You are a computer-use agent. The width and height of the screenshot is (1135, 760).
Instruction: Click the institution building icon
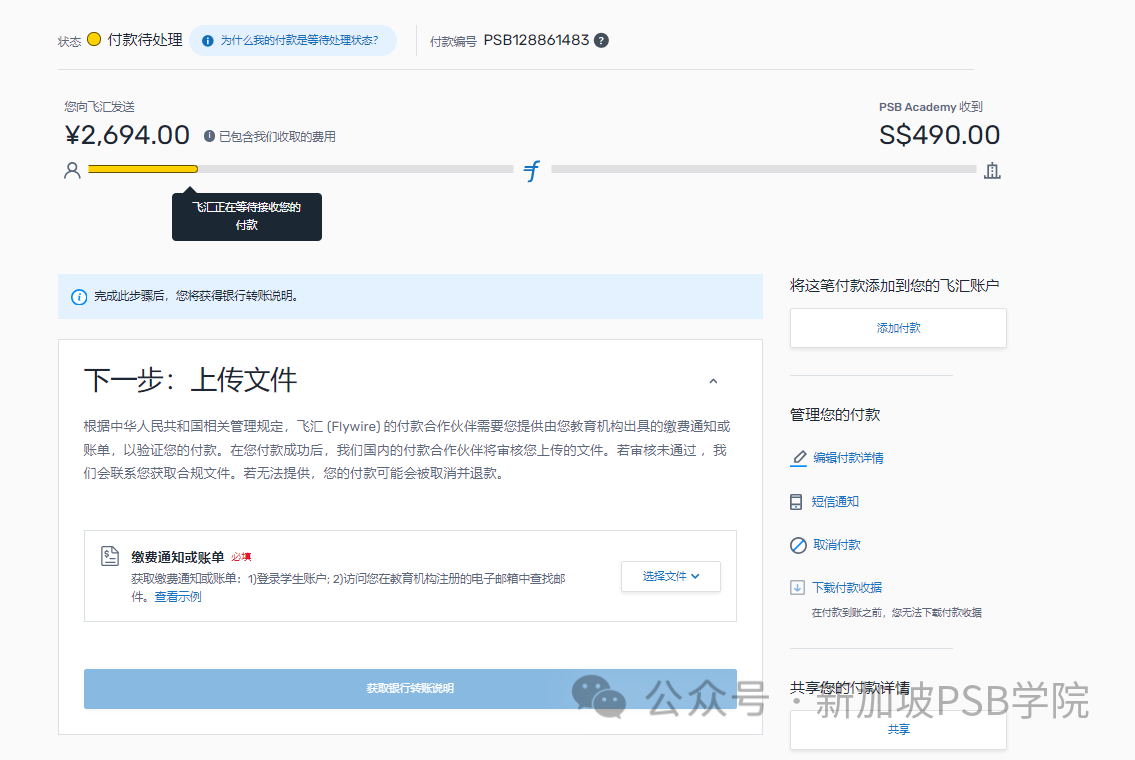coord(992,170)
